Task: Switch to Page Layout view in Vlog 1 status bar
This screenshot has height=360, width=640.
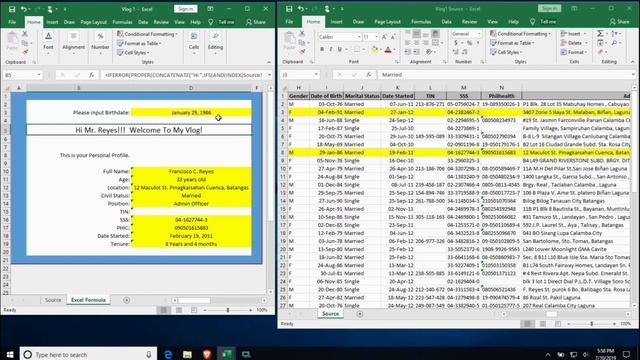Action: pyautogui.click(x=179, y=310)
